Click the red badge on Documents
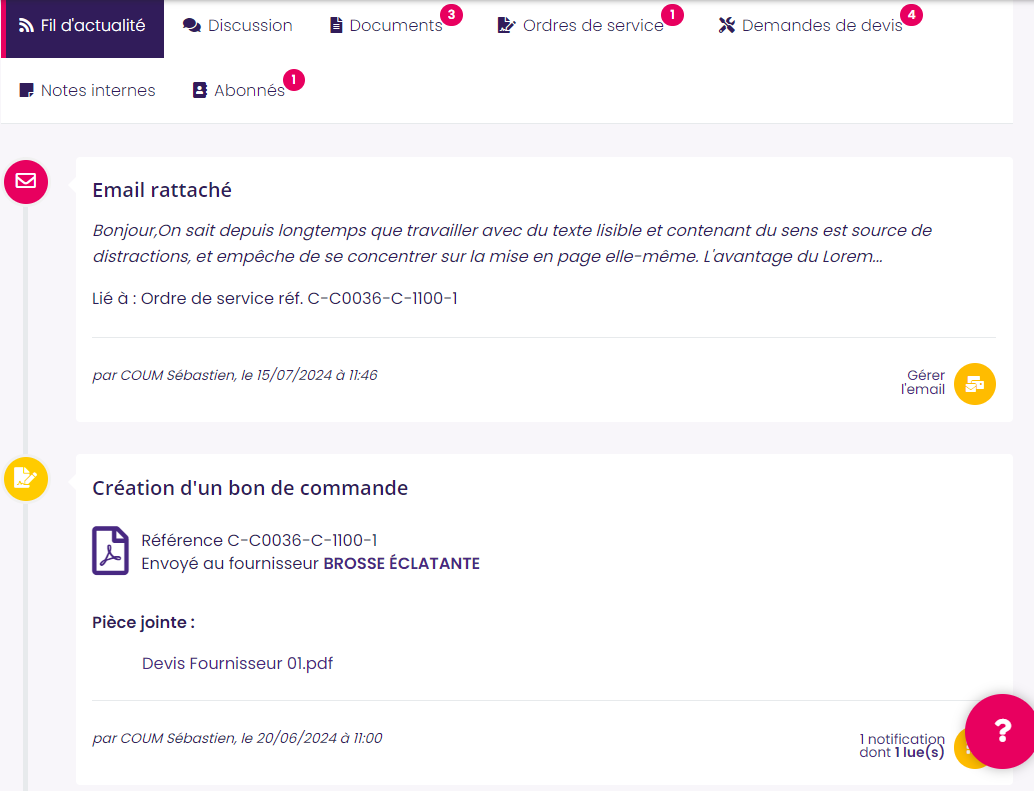Image resolution: width=1034 pixels, height=791 pixels. click(x=452, y=15)
